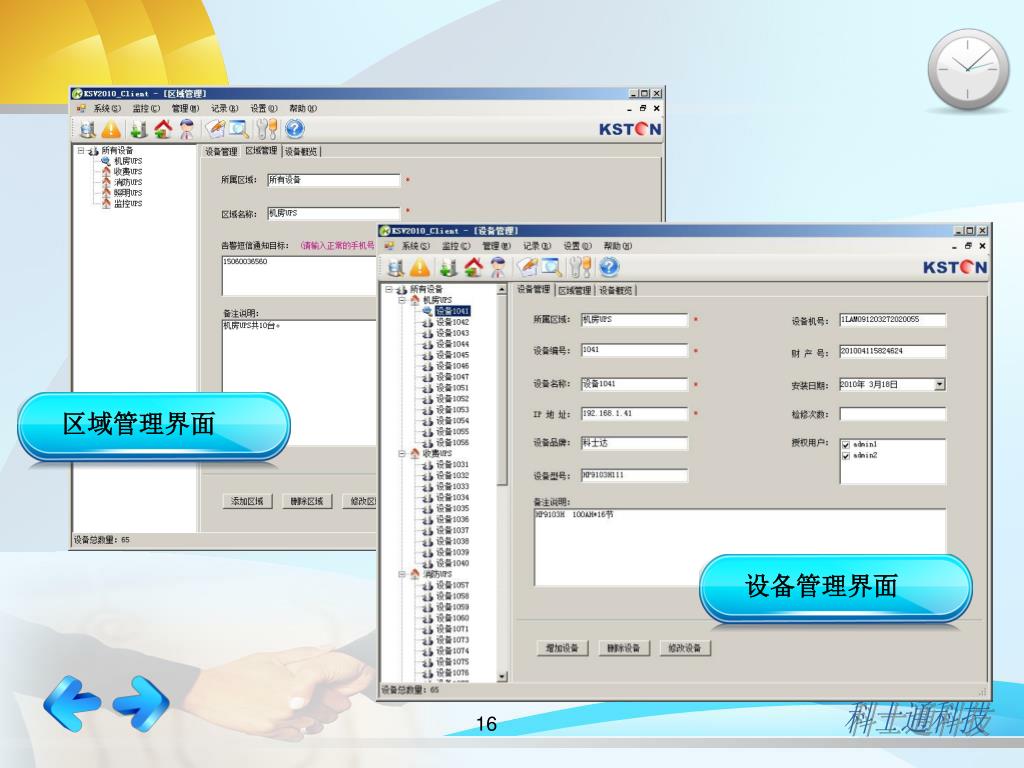Click the 删除设备 button
This screenshot has width=1024, height=768.
(624, 648)
